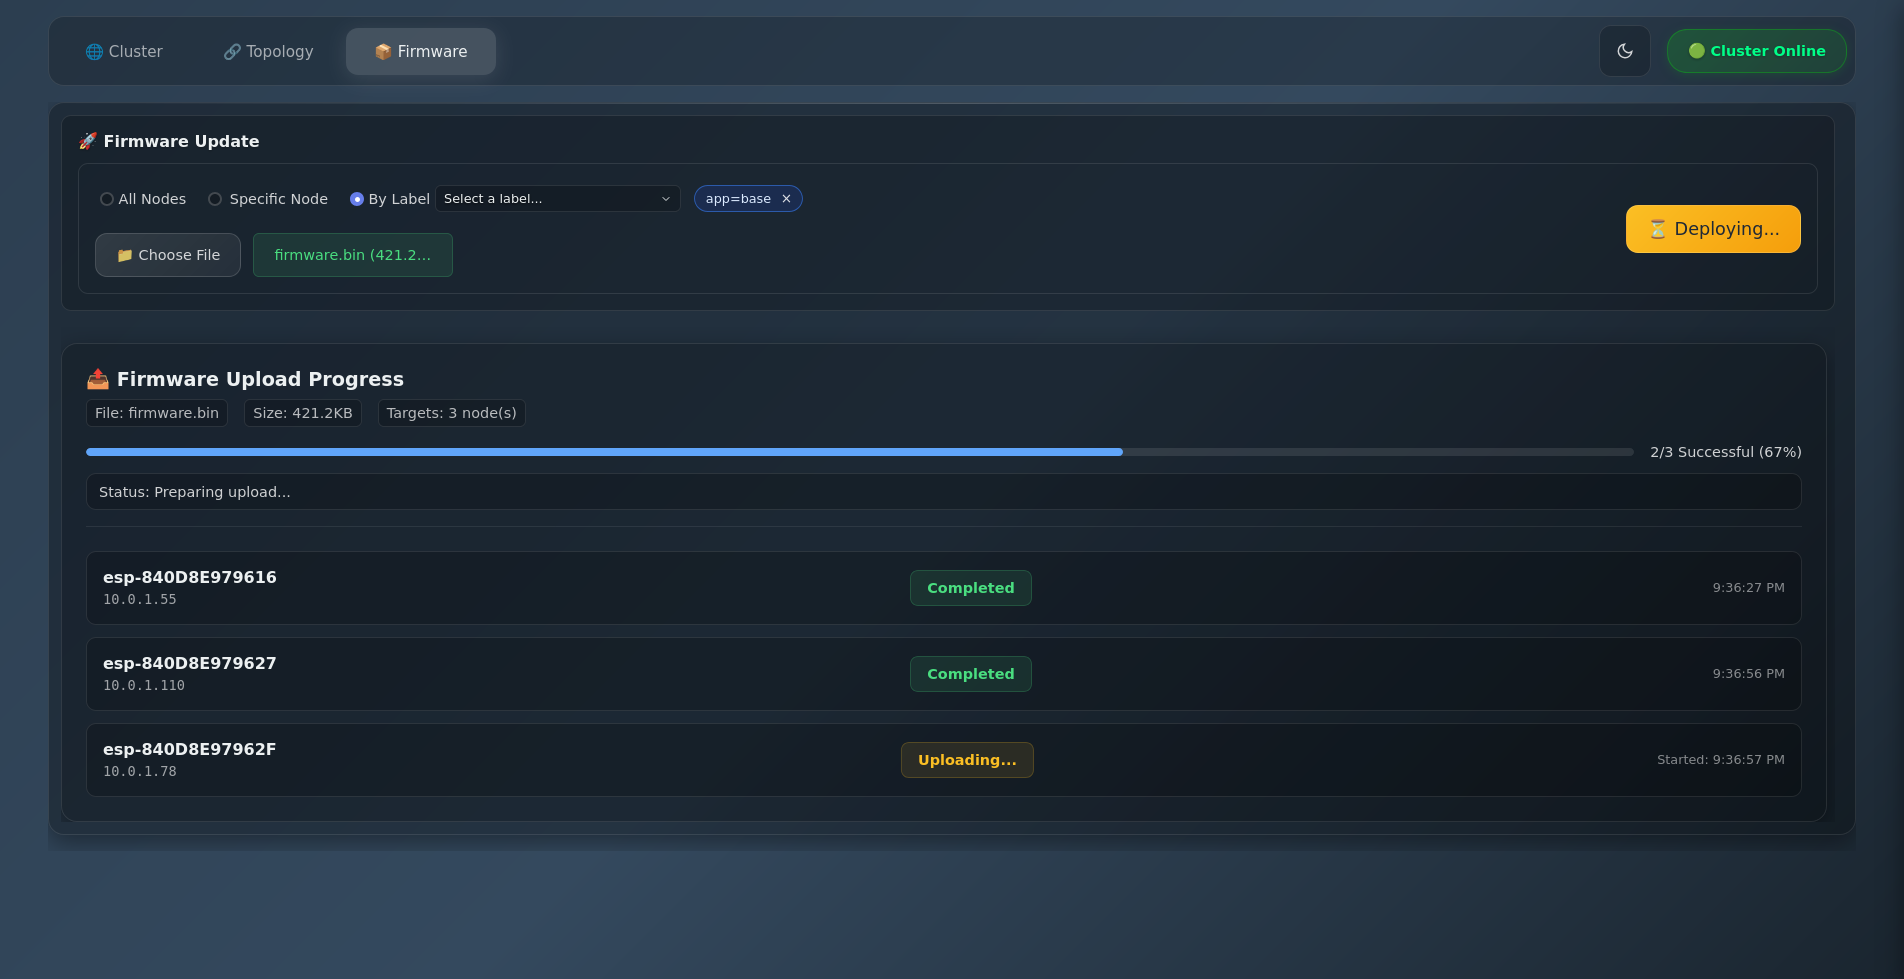Screen dimensions: 1904x979
Task: Click the firmware.bin selected file chip
Action: click(352, 255)
